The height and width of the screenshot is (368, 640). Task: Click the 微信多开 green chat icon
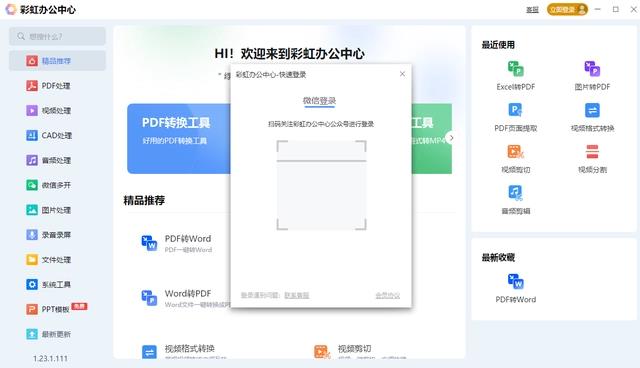point(32,185)
